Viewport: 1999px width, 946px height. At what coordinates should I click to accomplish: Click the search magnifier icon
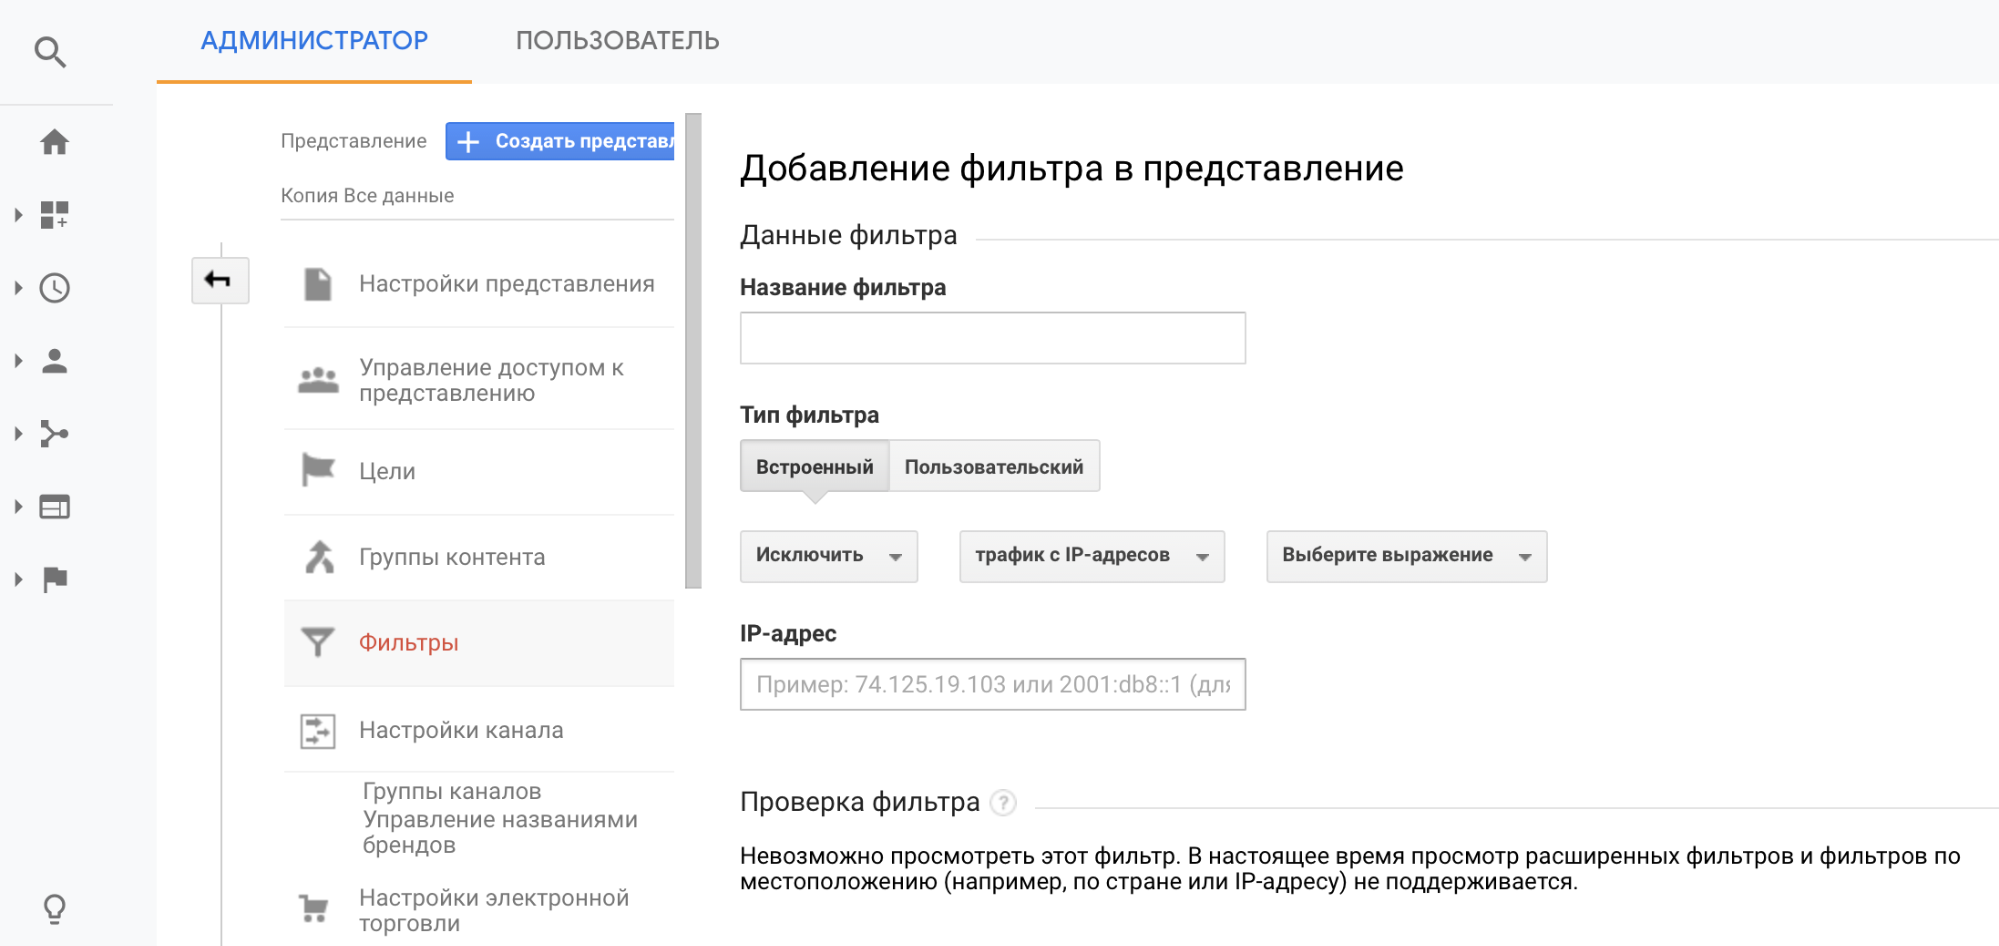[x=50, y=51]
